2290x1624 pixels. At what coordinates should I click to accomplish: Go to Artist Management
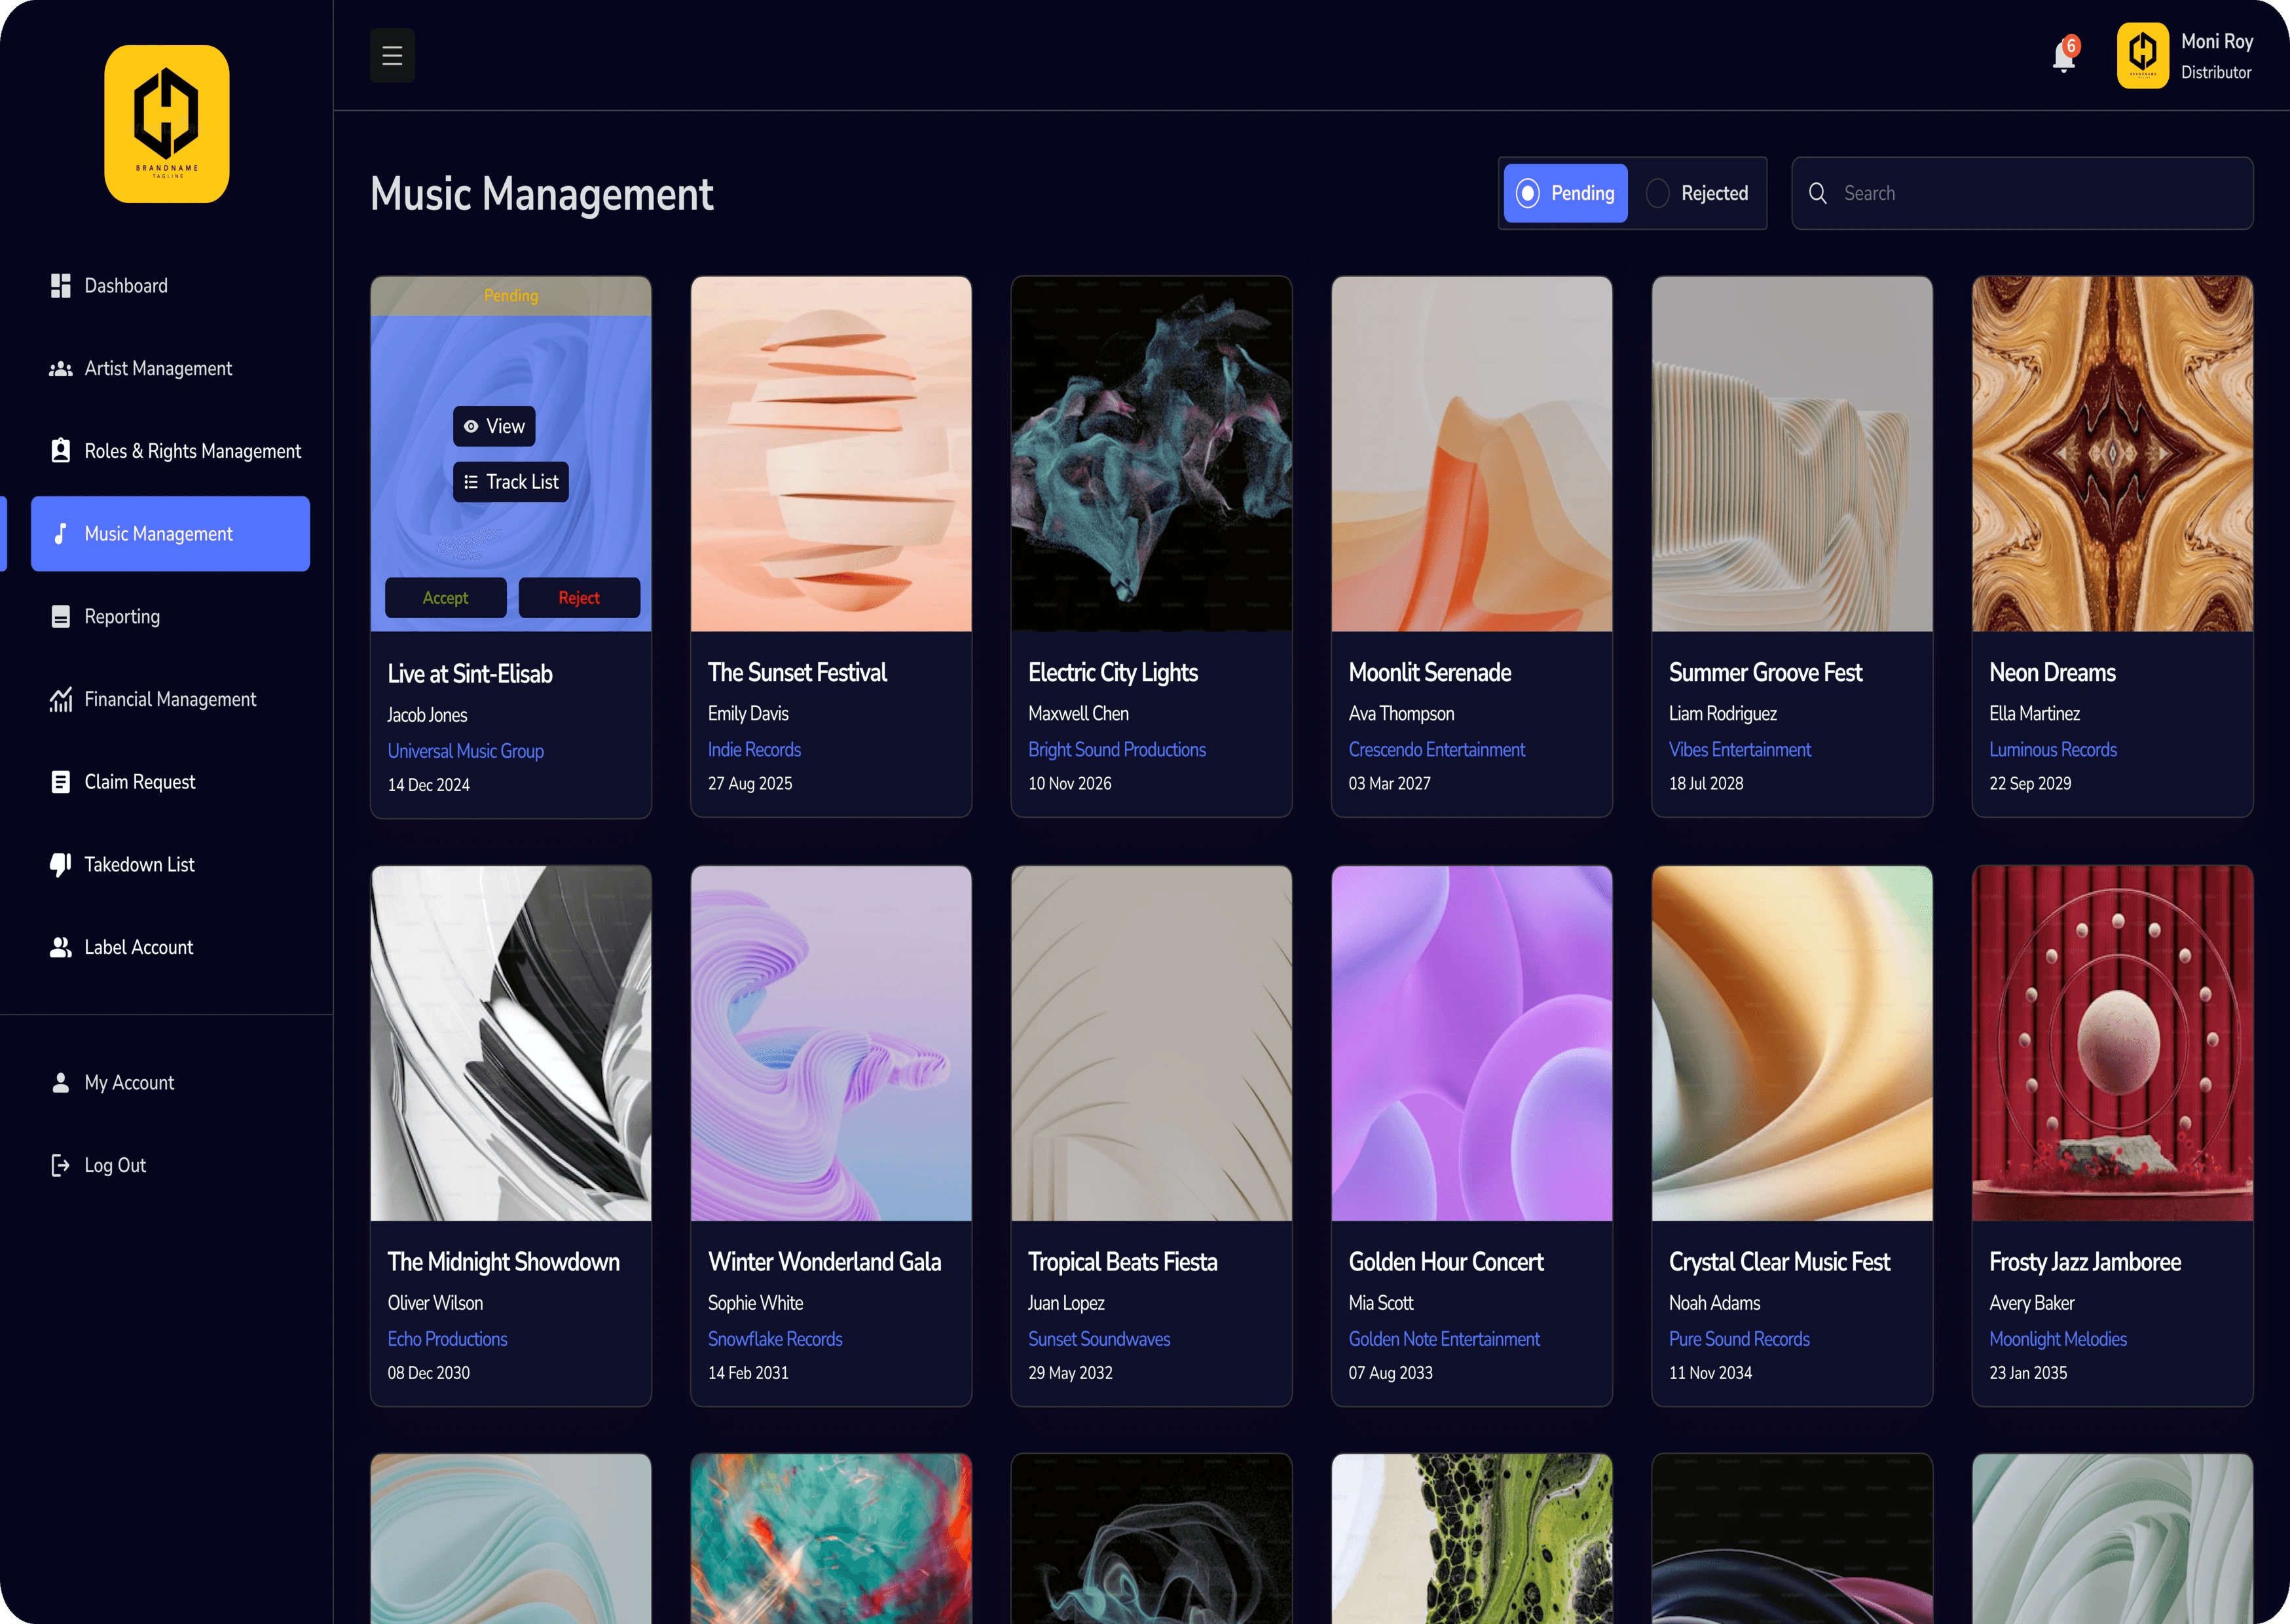pos(170,369)
